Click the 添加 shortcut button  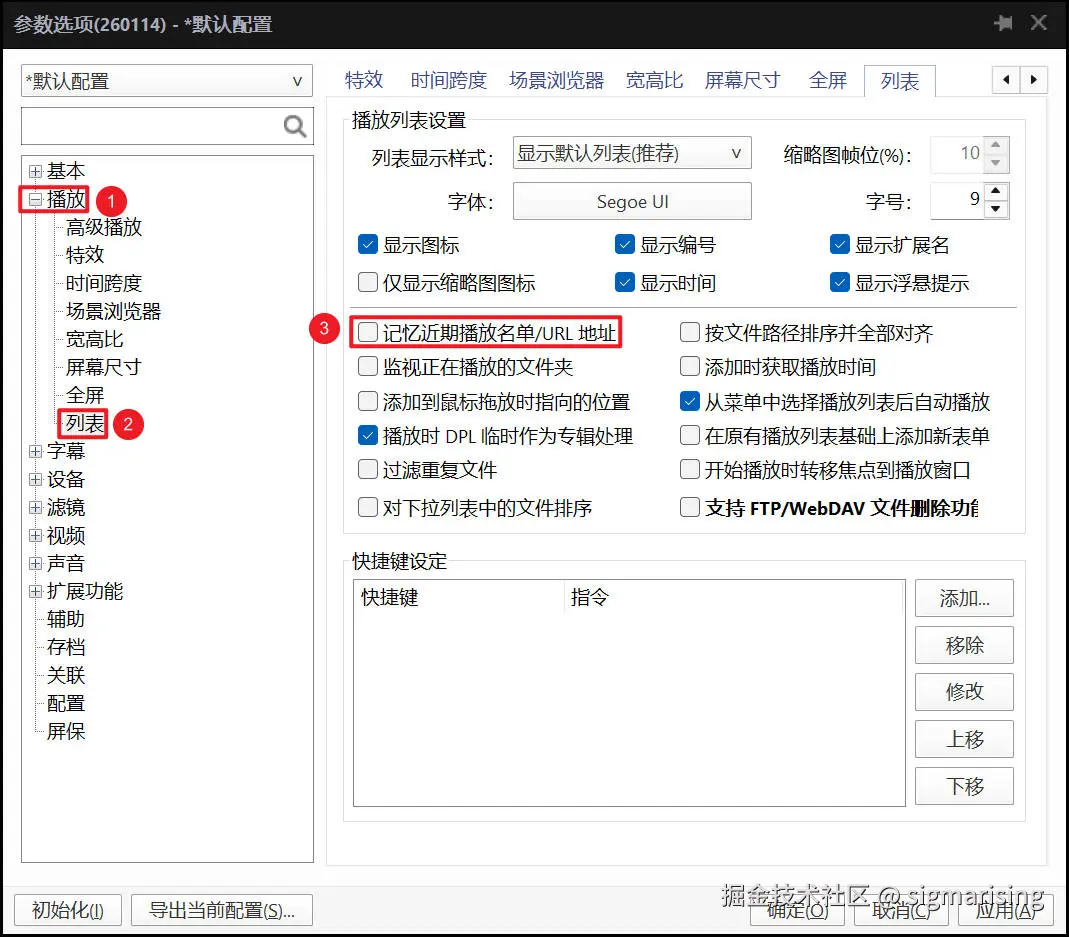963,597
